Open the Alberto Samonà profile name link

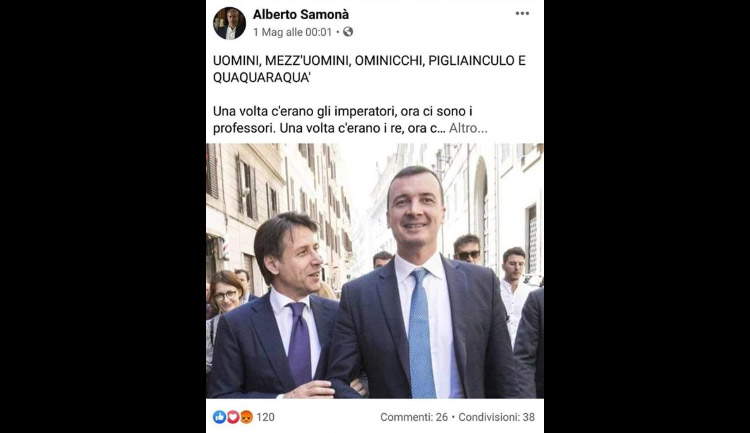(x=301, y=15)
